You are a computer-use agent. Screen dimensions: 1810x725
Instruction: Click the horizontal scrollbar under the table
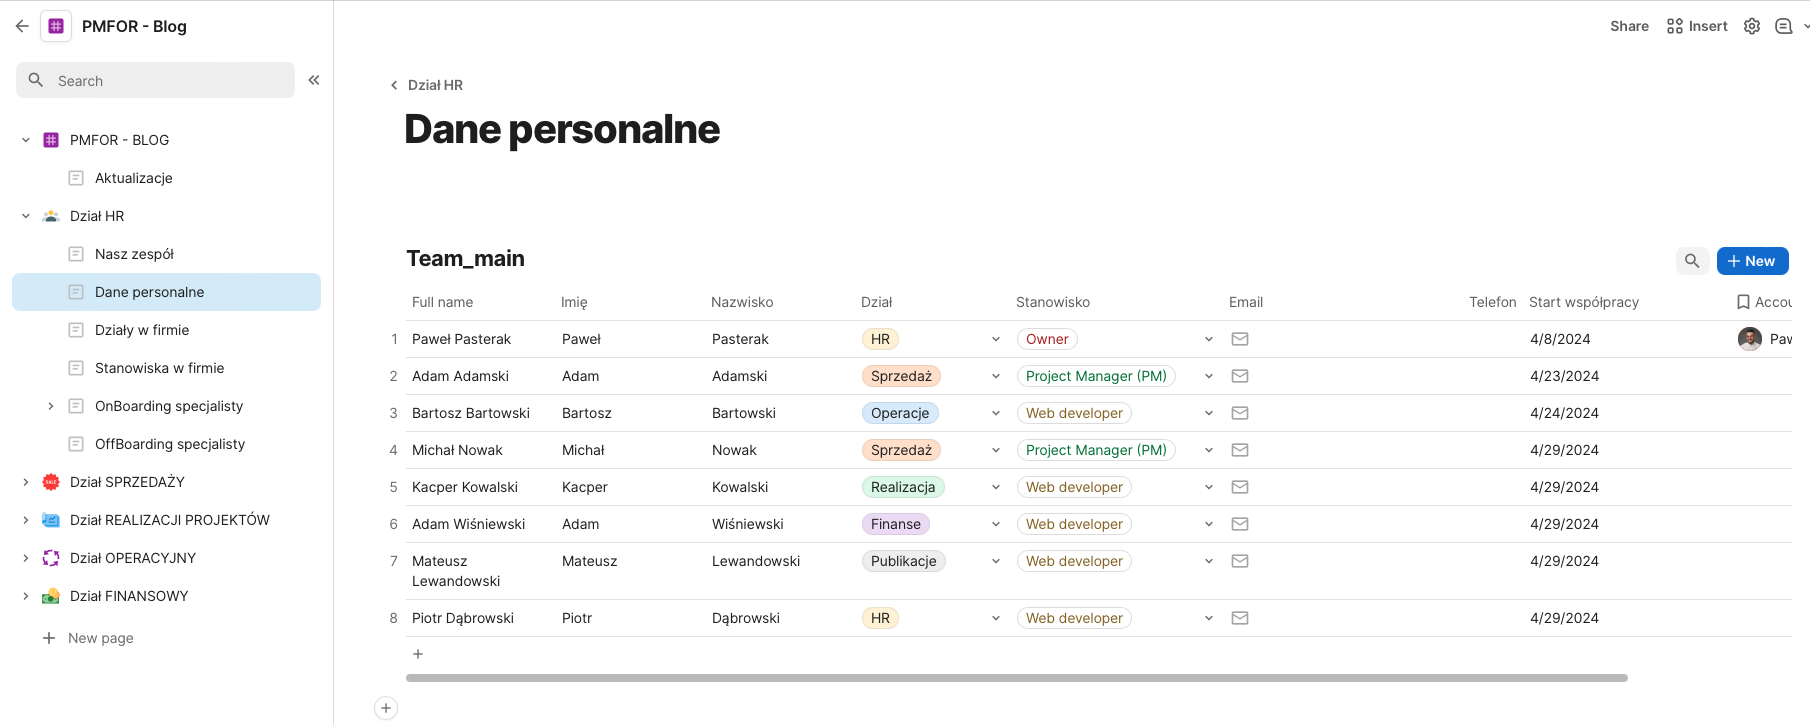(x=1016, y=678)
